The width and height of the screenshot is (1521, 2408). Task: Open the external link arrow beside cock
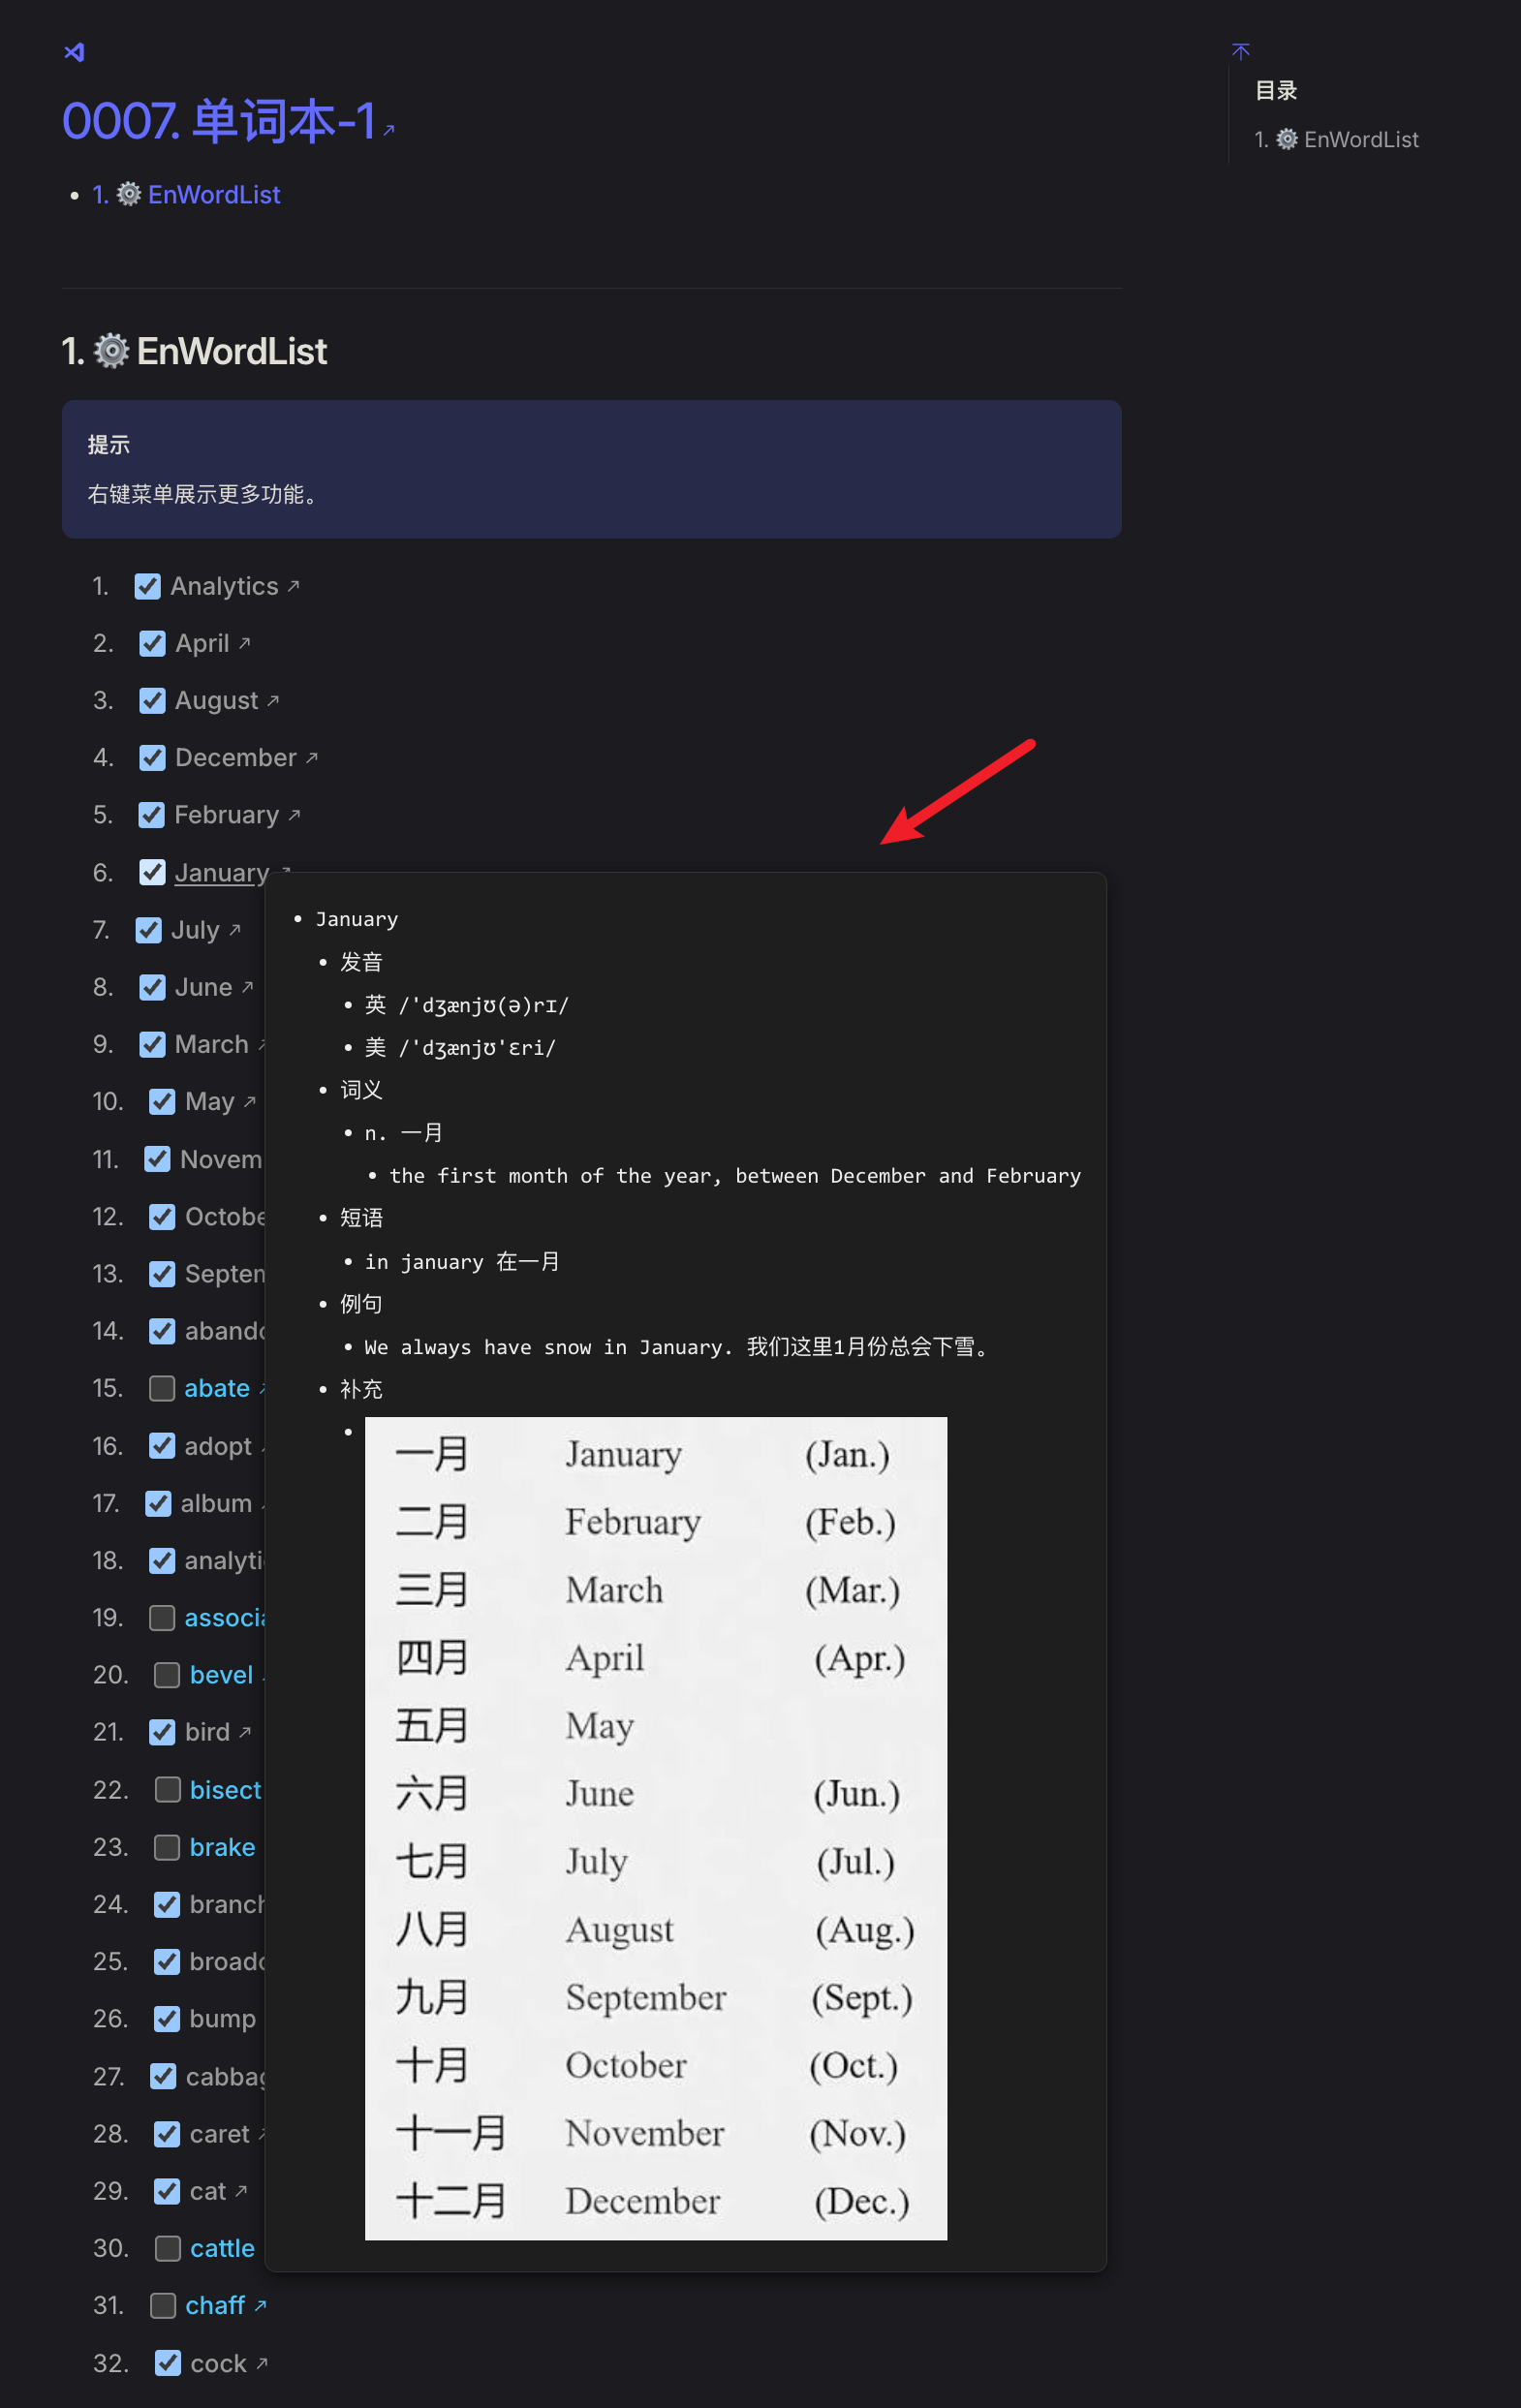[262, 2363]
